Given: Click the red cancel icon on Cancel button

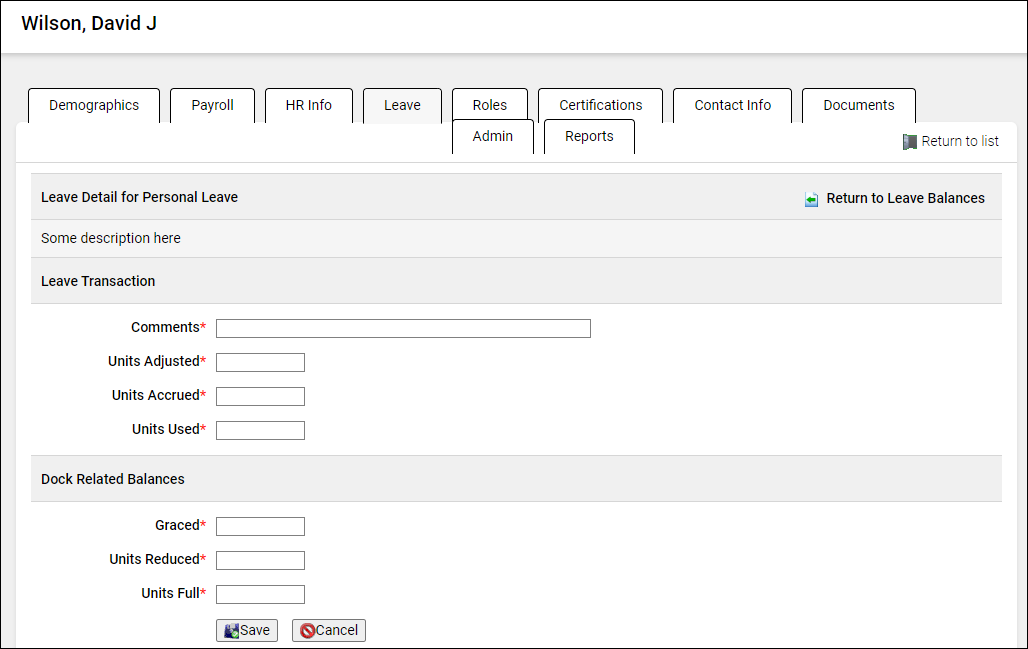Looking at the screenshot, I should (x=307, y=631).
